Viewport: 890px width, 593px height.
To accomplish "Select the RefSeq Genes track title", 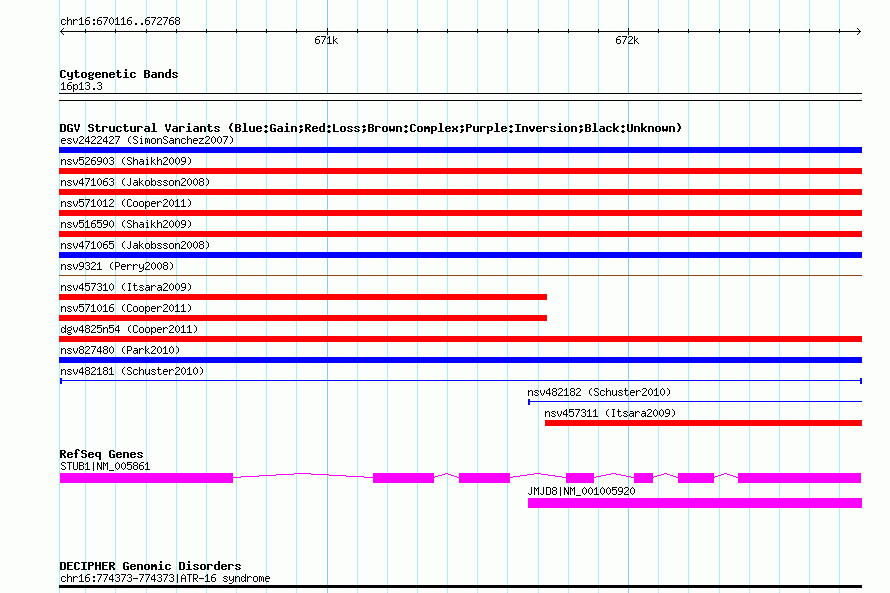I will (102, 454).
